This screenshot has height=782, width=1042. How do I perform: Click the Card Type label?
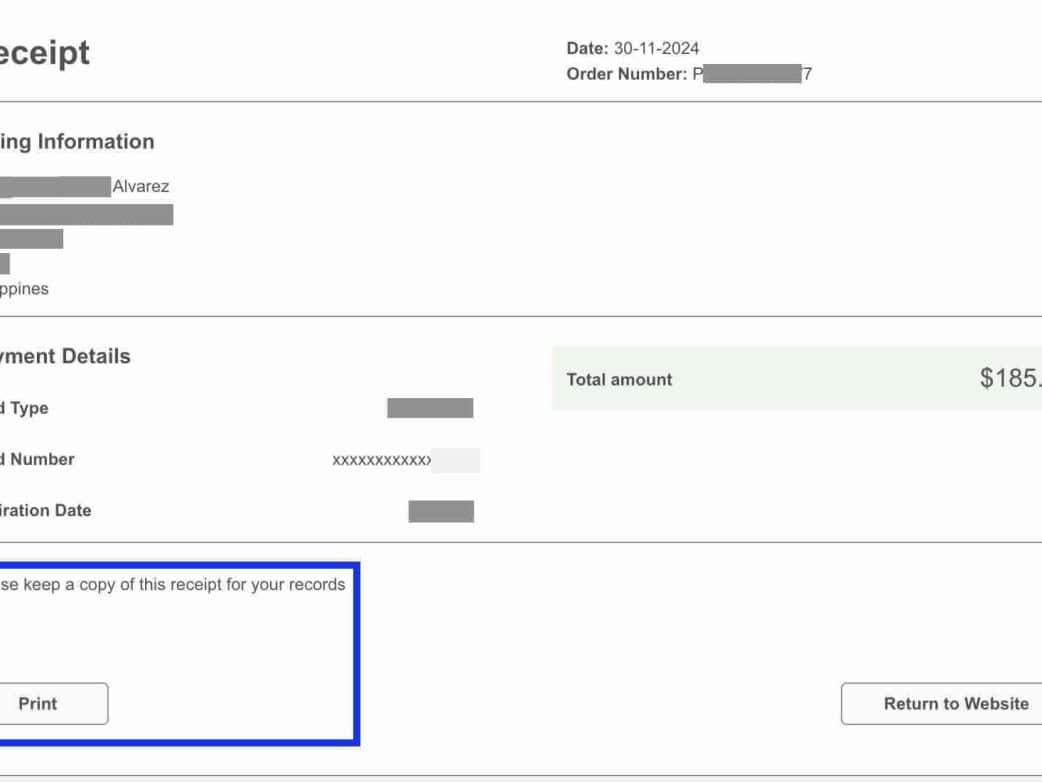pos(25,408)
